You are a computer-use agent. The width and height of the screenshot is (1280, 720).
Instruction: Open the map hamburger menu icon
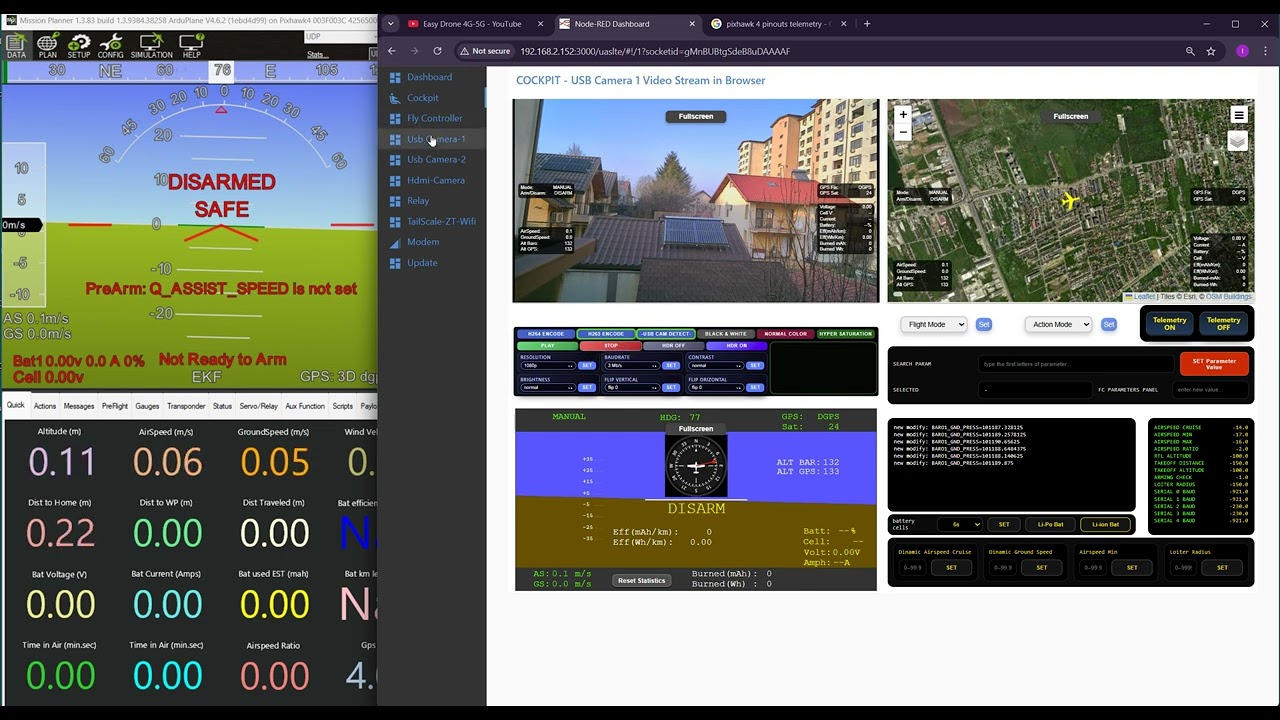1238,115
